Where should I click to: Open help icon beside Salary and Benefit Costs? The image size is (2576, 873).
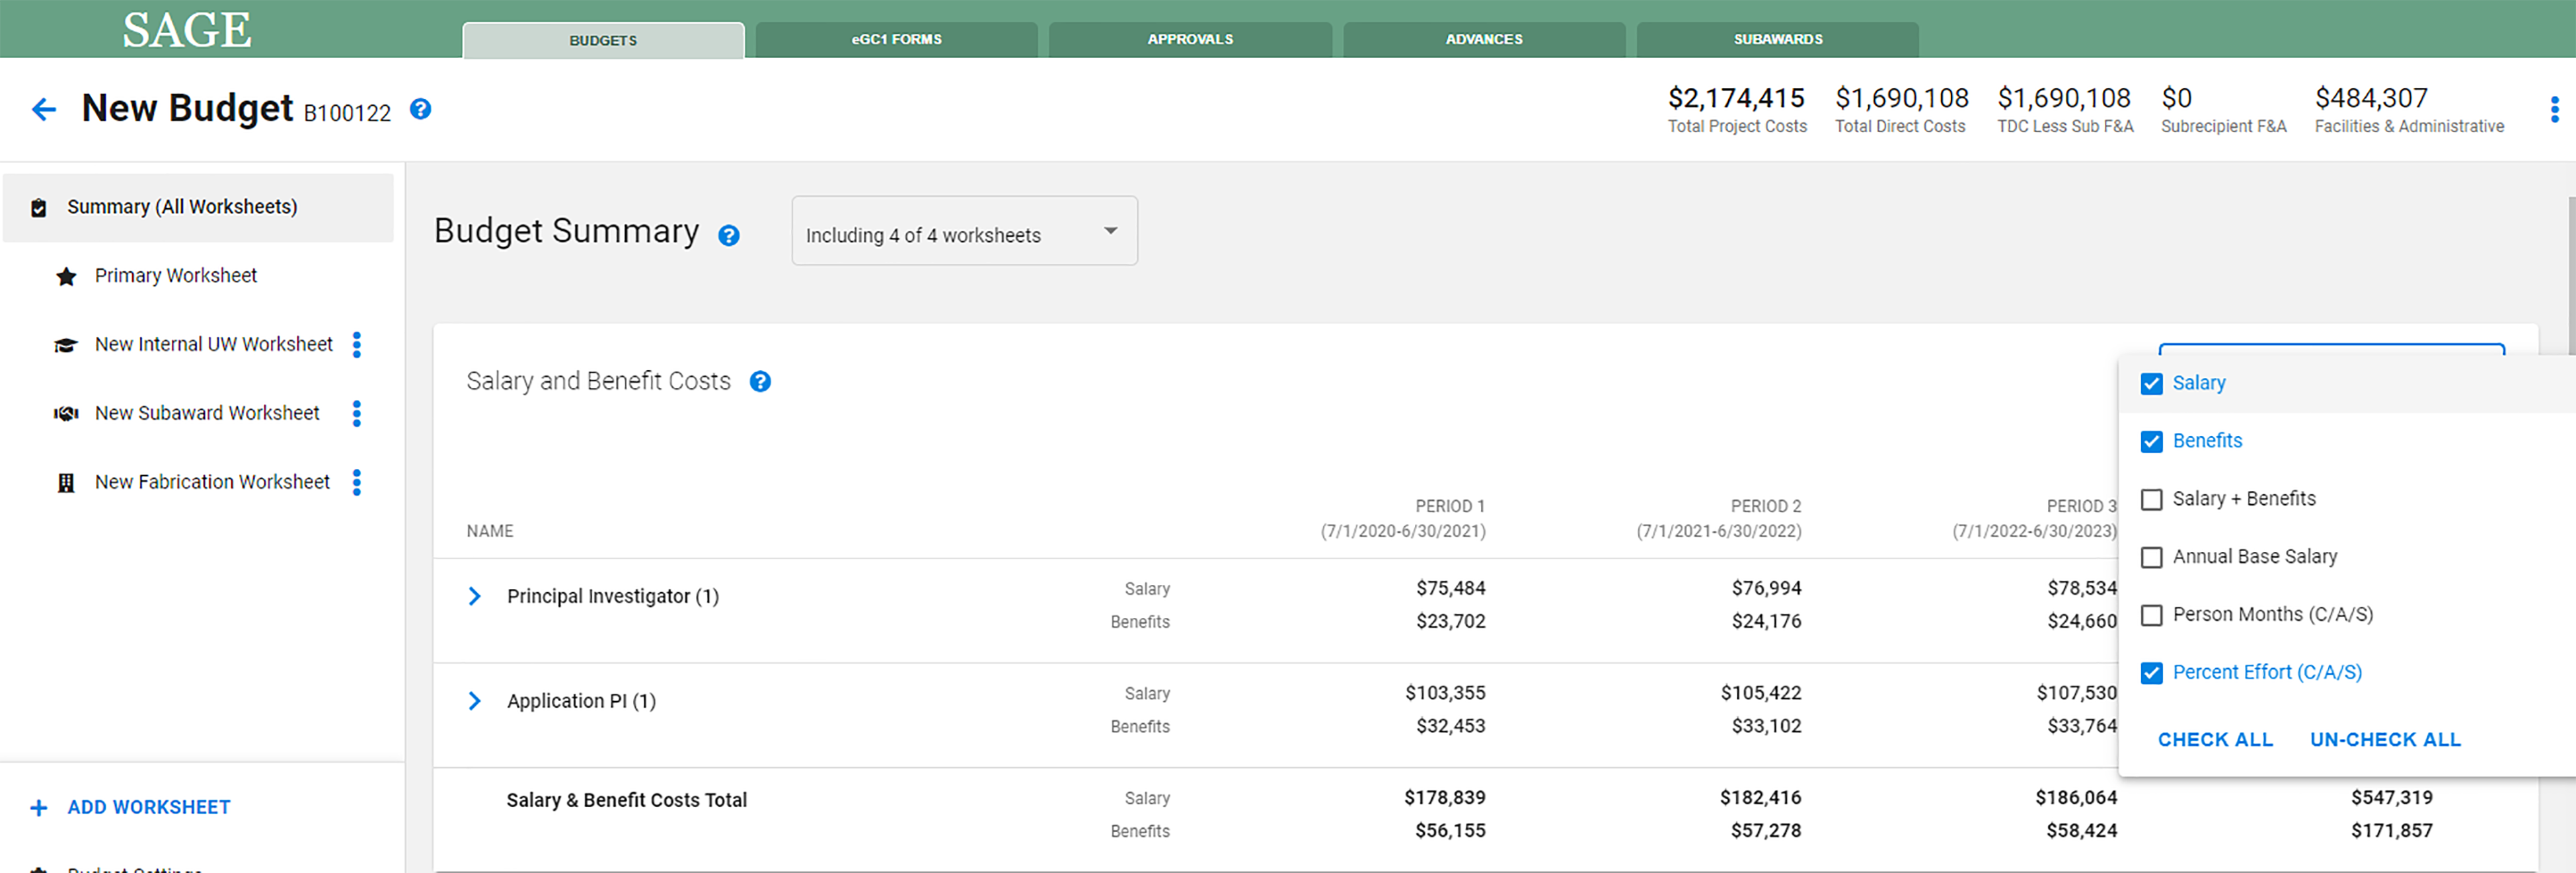[760, 382]
